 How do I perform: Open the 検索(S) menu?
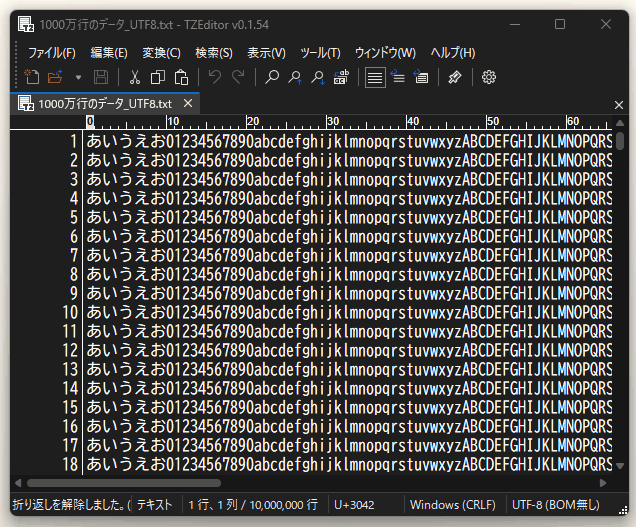[x=214, y=53]
